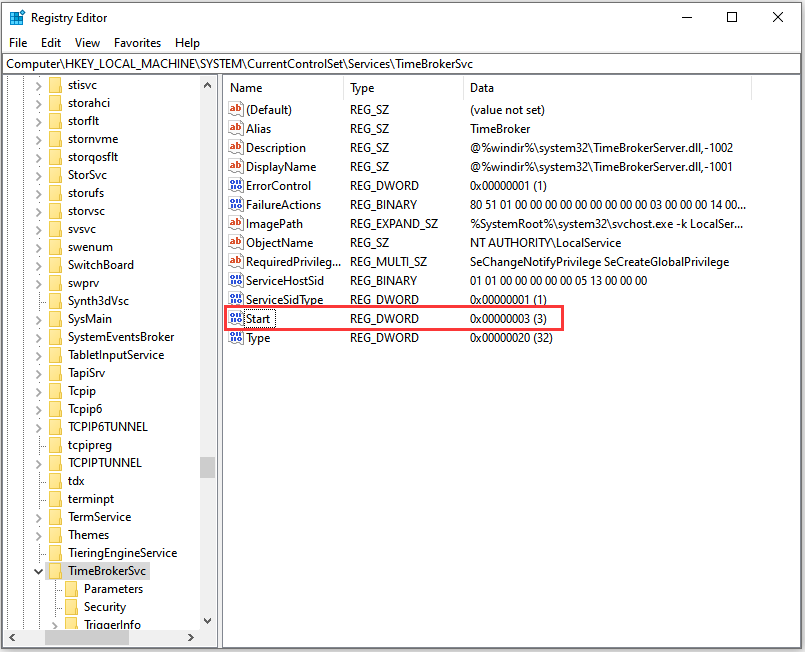Screen dimensions: 805x652
Task: Collapse the TimeBrokerSvc key
Action: pyautogui.click(x=39, y=571)
